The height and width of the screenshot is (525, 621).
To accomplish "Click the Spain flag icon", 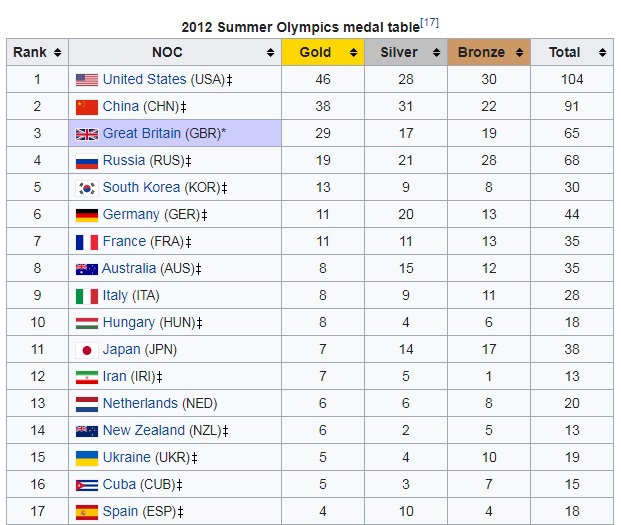I will coord(86,512).
